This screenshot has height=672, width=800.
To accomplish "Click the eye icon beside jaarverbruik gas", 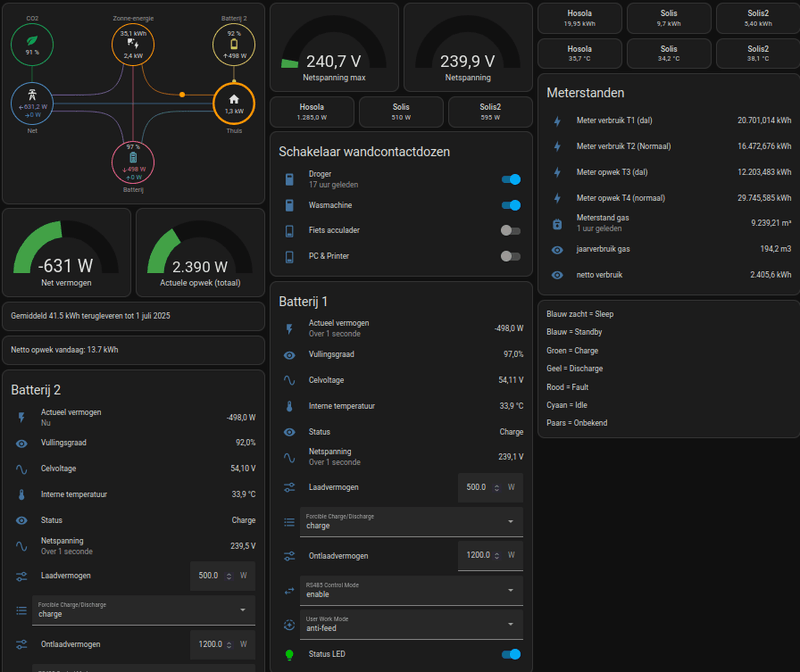I will [x=557, y=250].
